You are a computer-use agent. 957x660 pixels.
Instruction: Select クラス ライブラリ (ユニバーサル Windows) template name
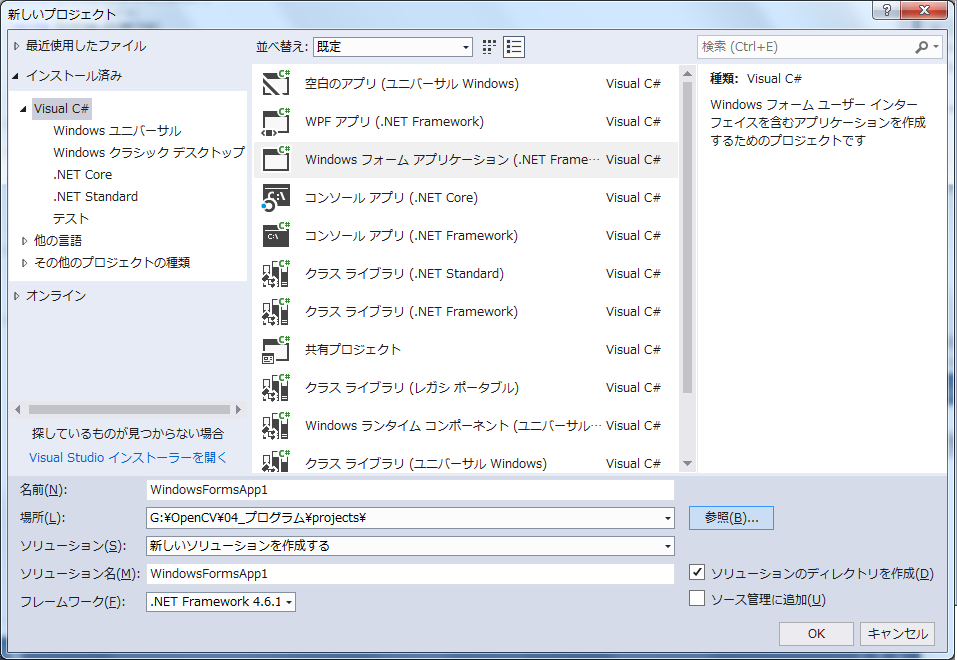426,463
